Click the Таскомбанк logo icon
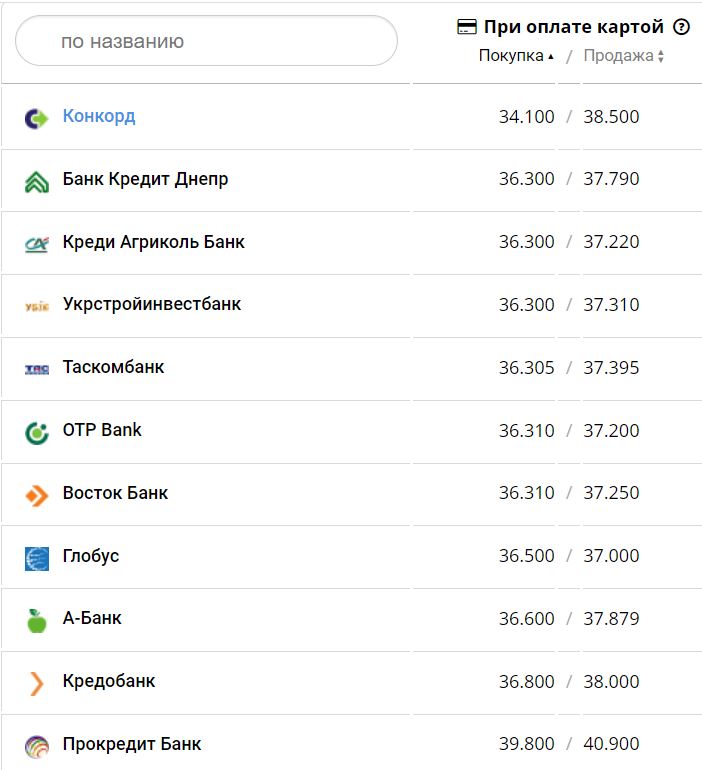Screen dimensions: 702x770 (x=37, y=369)
